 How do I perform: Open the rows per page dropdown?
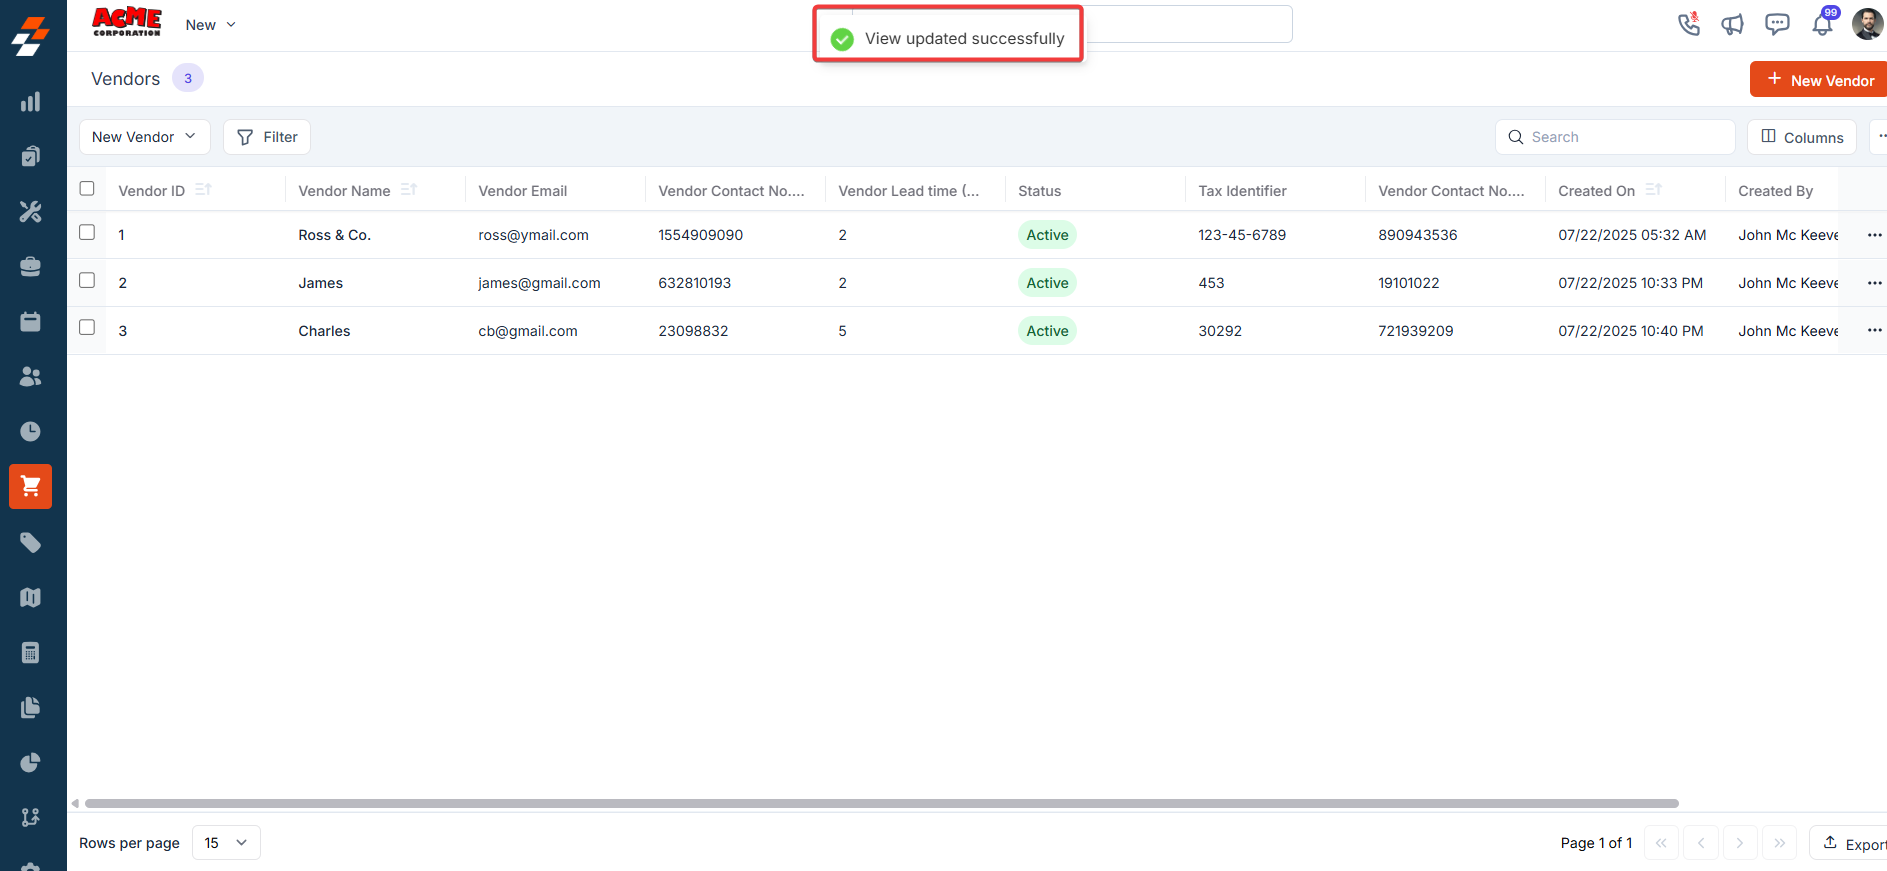point(226,843)
